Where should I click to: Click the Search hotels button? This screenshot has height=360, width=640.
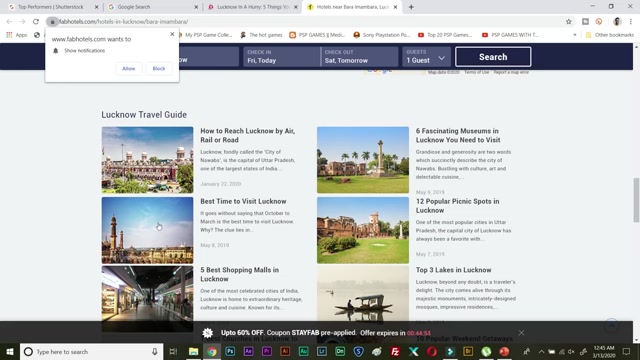point(493,57)
